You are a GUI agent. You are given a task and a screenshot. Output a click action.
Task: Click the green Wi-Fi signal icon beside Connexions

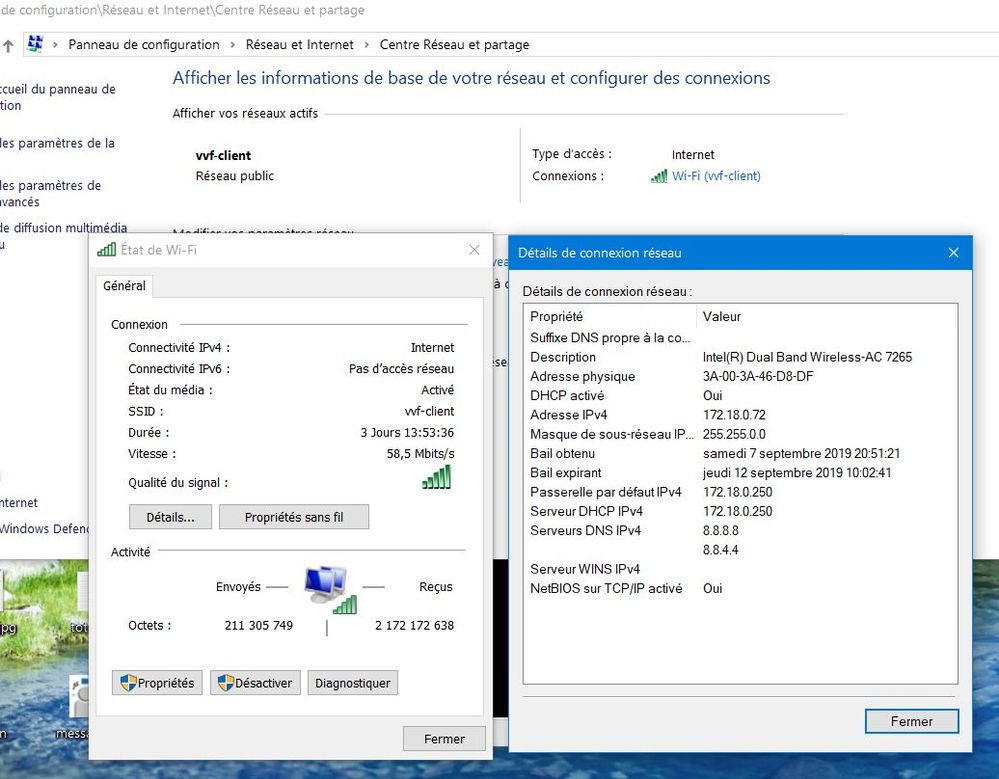659,176
